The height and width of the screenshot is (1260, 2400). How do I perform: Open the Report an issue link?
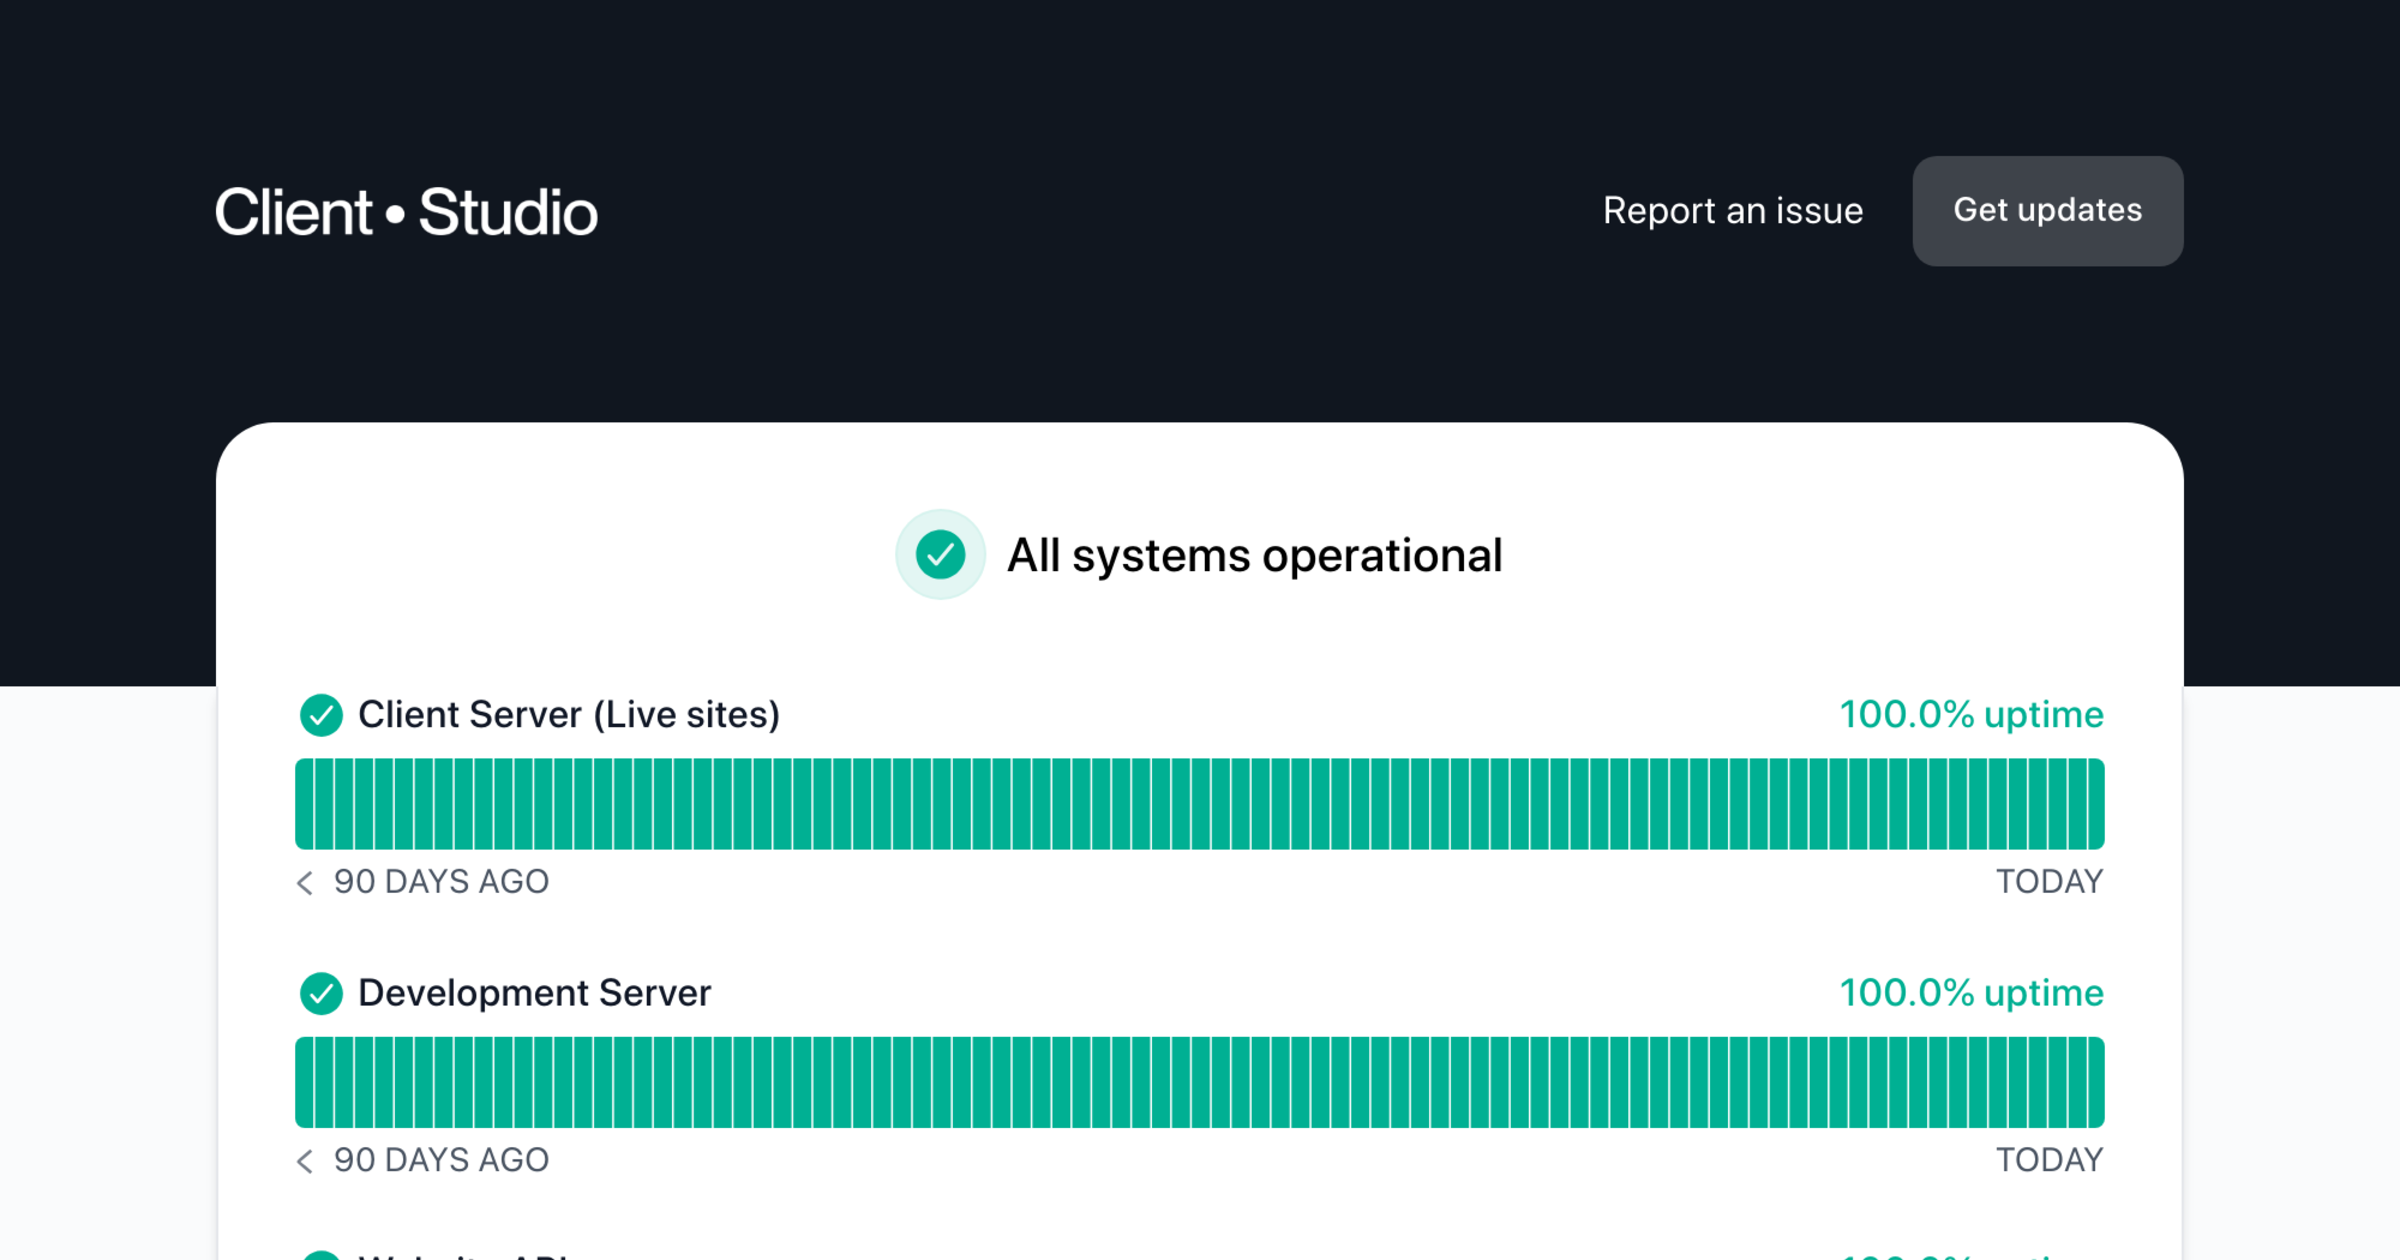[1732, 211]
